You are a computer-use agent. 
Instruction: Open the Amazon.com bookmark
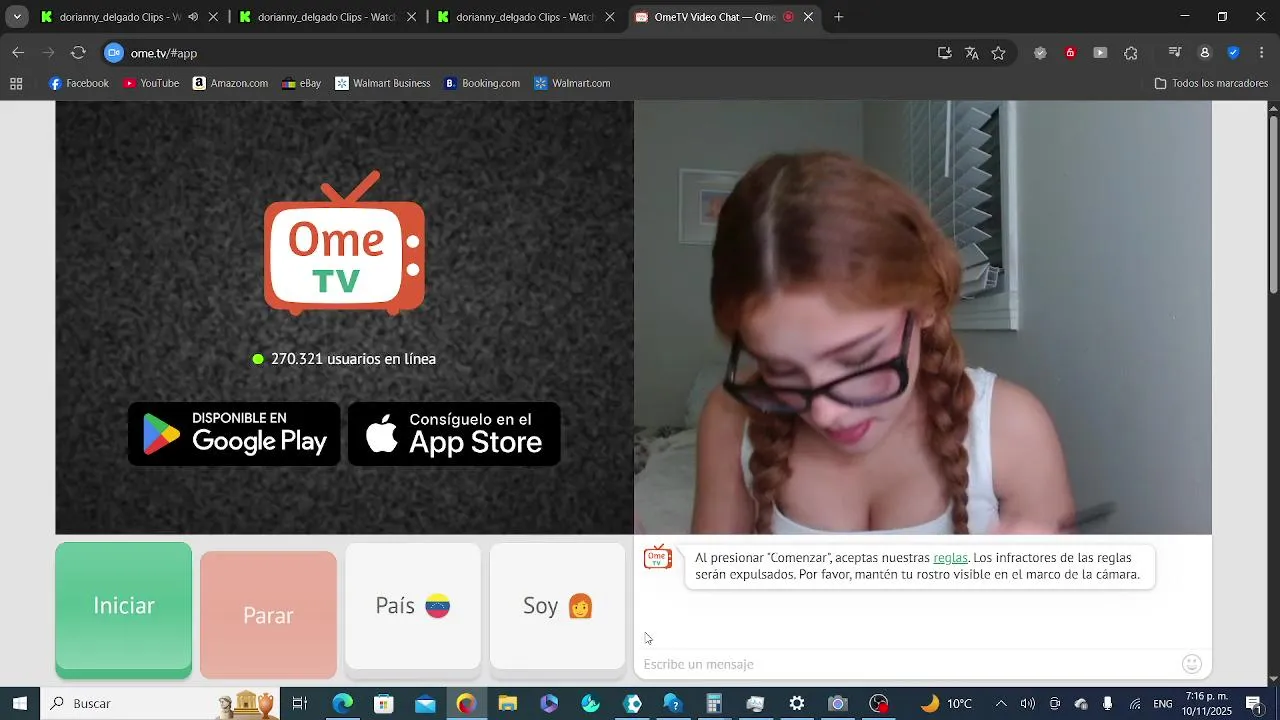click(230, 84)
